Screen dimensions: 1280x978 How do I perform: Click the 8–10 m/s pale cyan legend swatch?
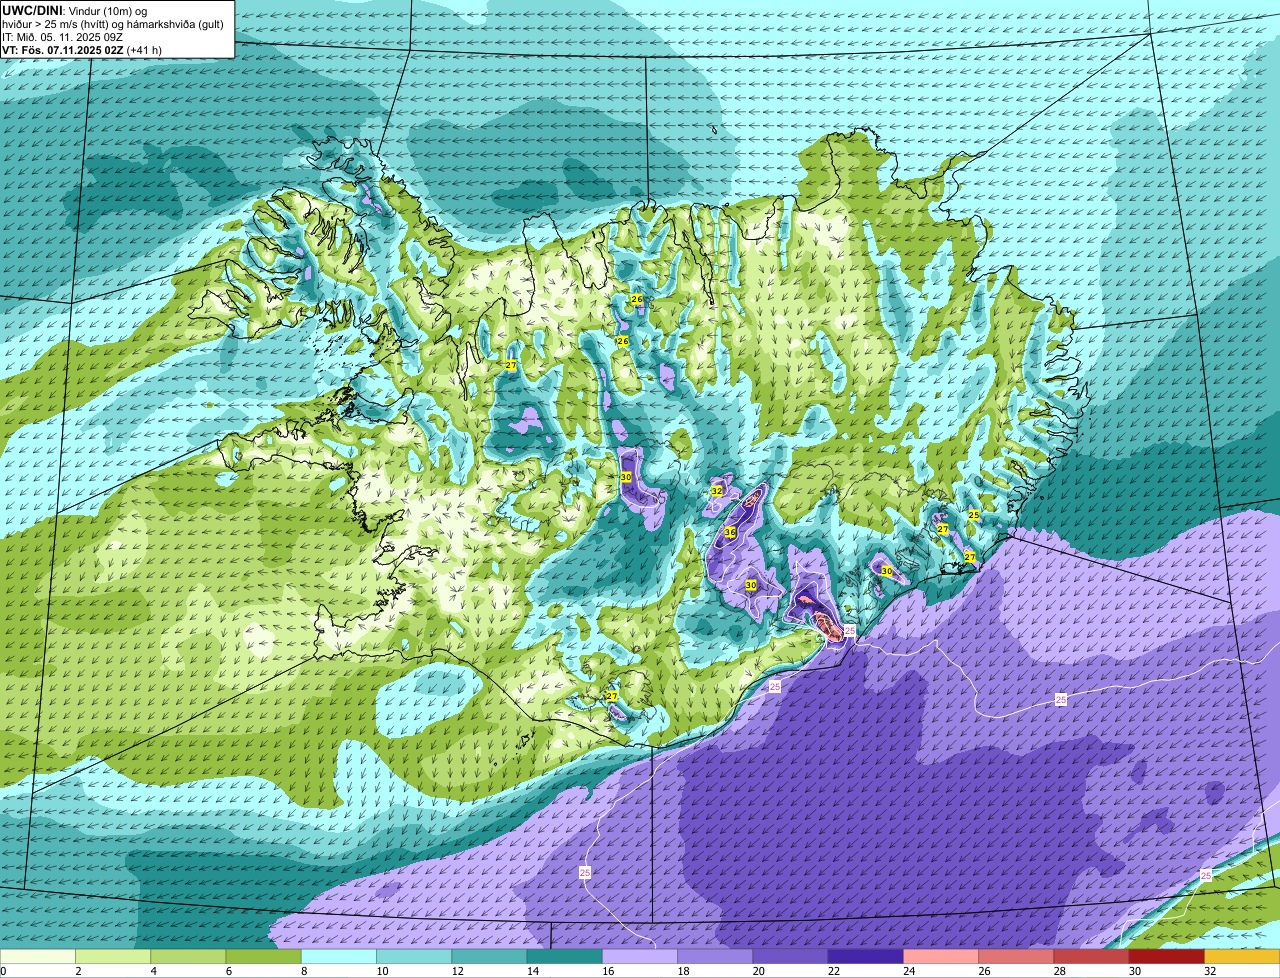(x=339, y=957)
